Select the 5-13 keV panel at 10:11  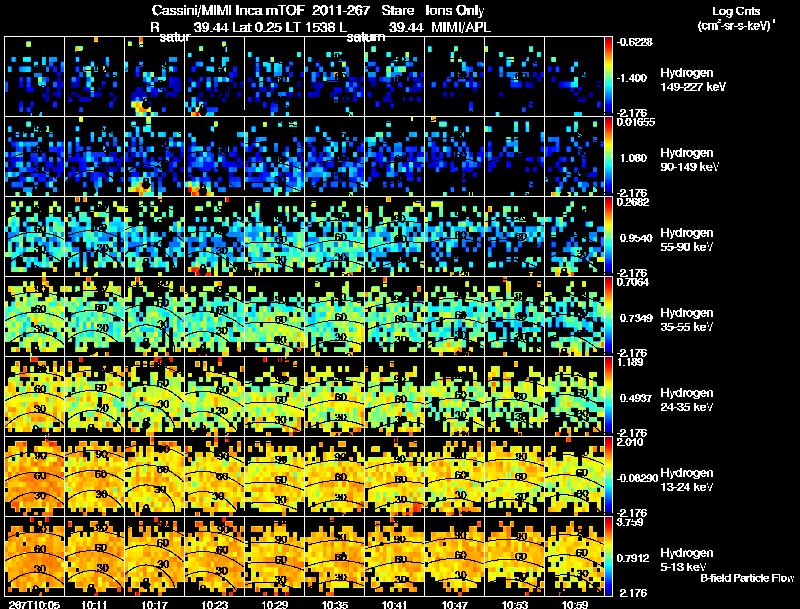pos(95,556)
